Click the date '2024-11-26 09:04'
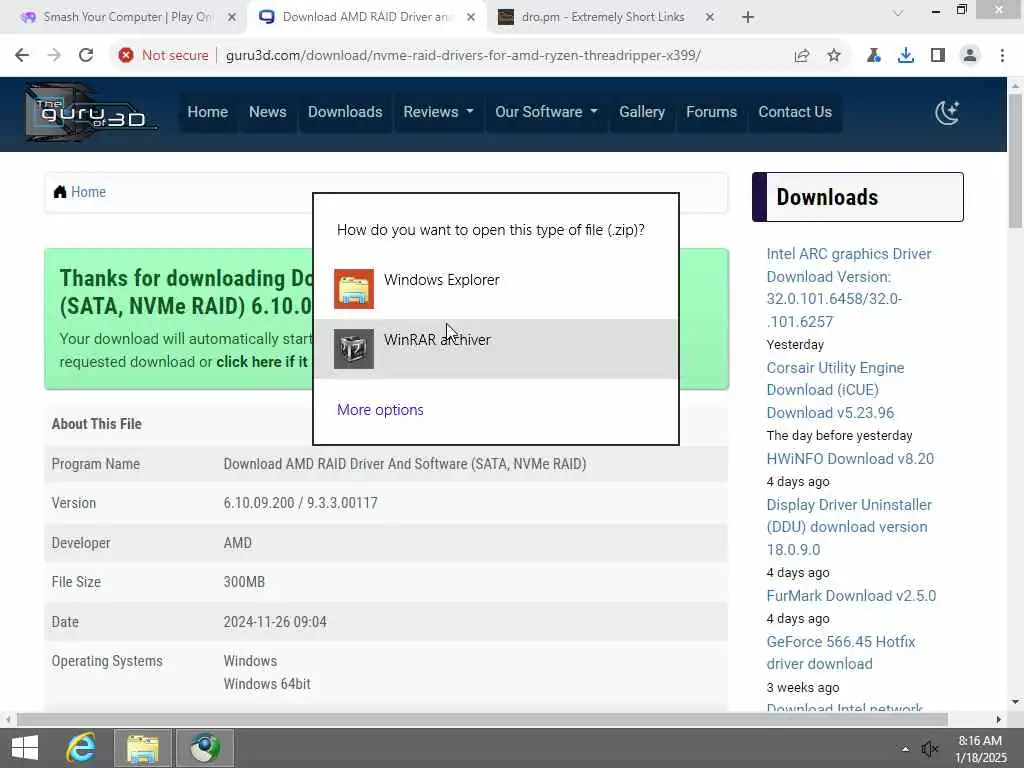The width and height of the screenshot is (1024, 768). click(275, 622)
